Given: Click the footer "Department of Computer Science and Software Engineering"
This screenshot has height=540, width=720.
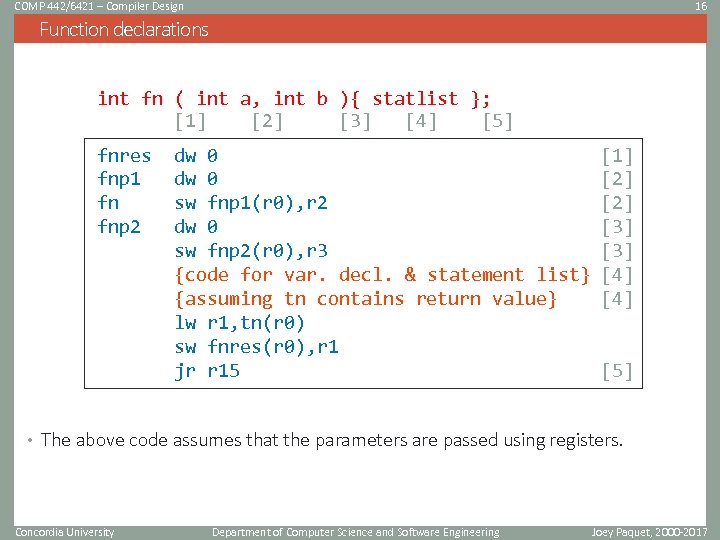Looking at the screenshot, I should (356, 532).
